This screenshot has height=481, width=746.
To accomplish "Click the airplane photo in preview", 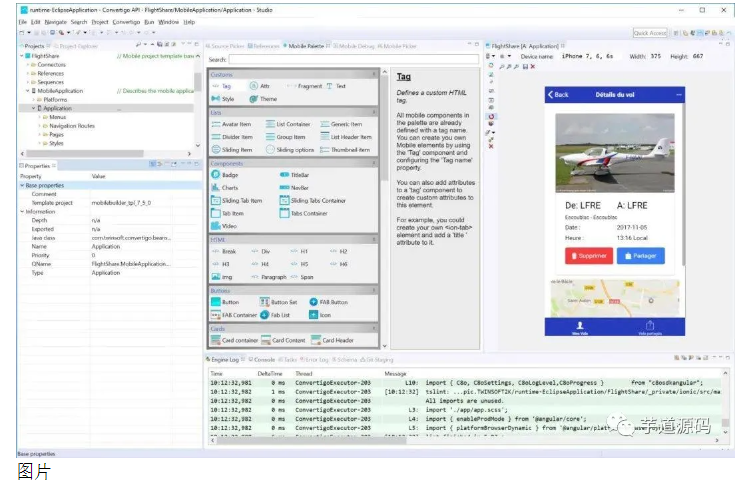I will tap(615, 153).
